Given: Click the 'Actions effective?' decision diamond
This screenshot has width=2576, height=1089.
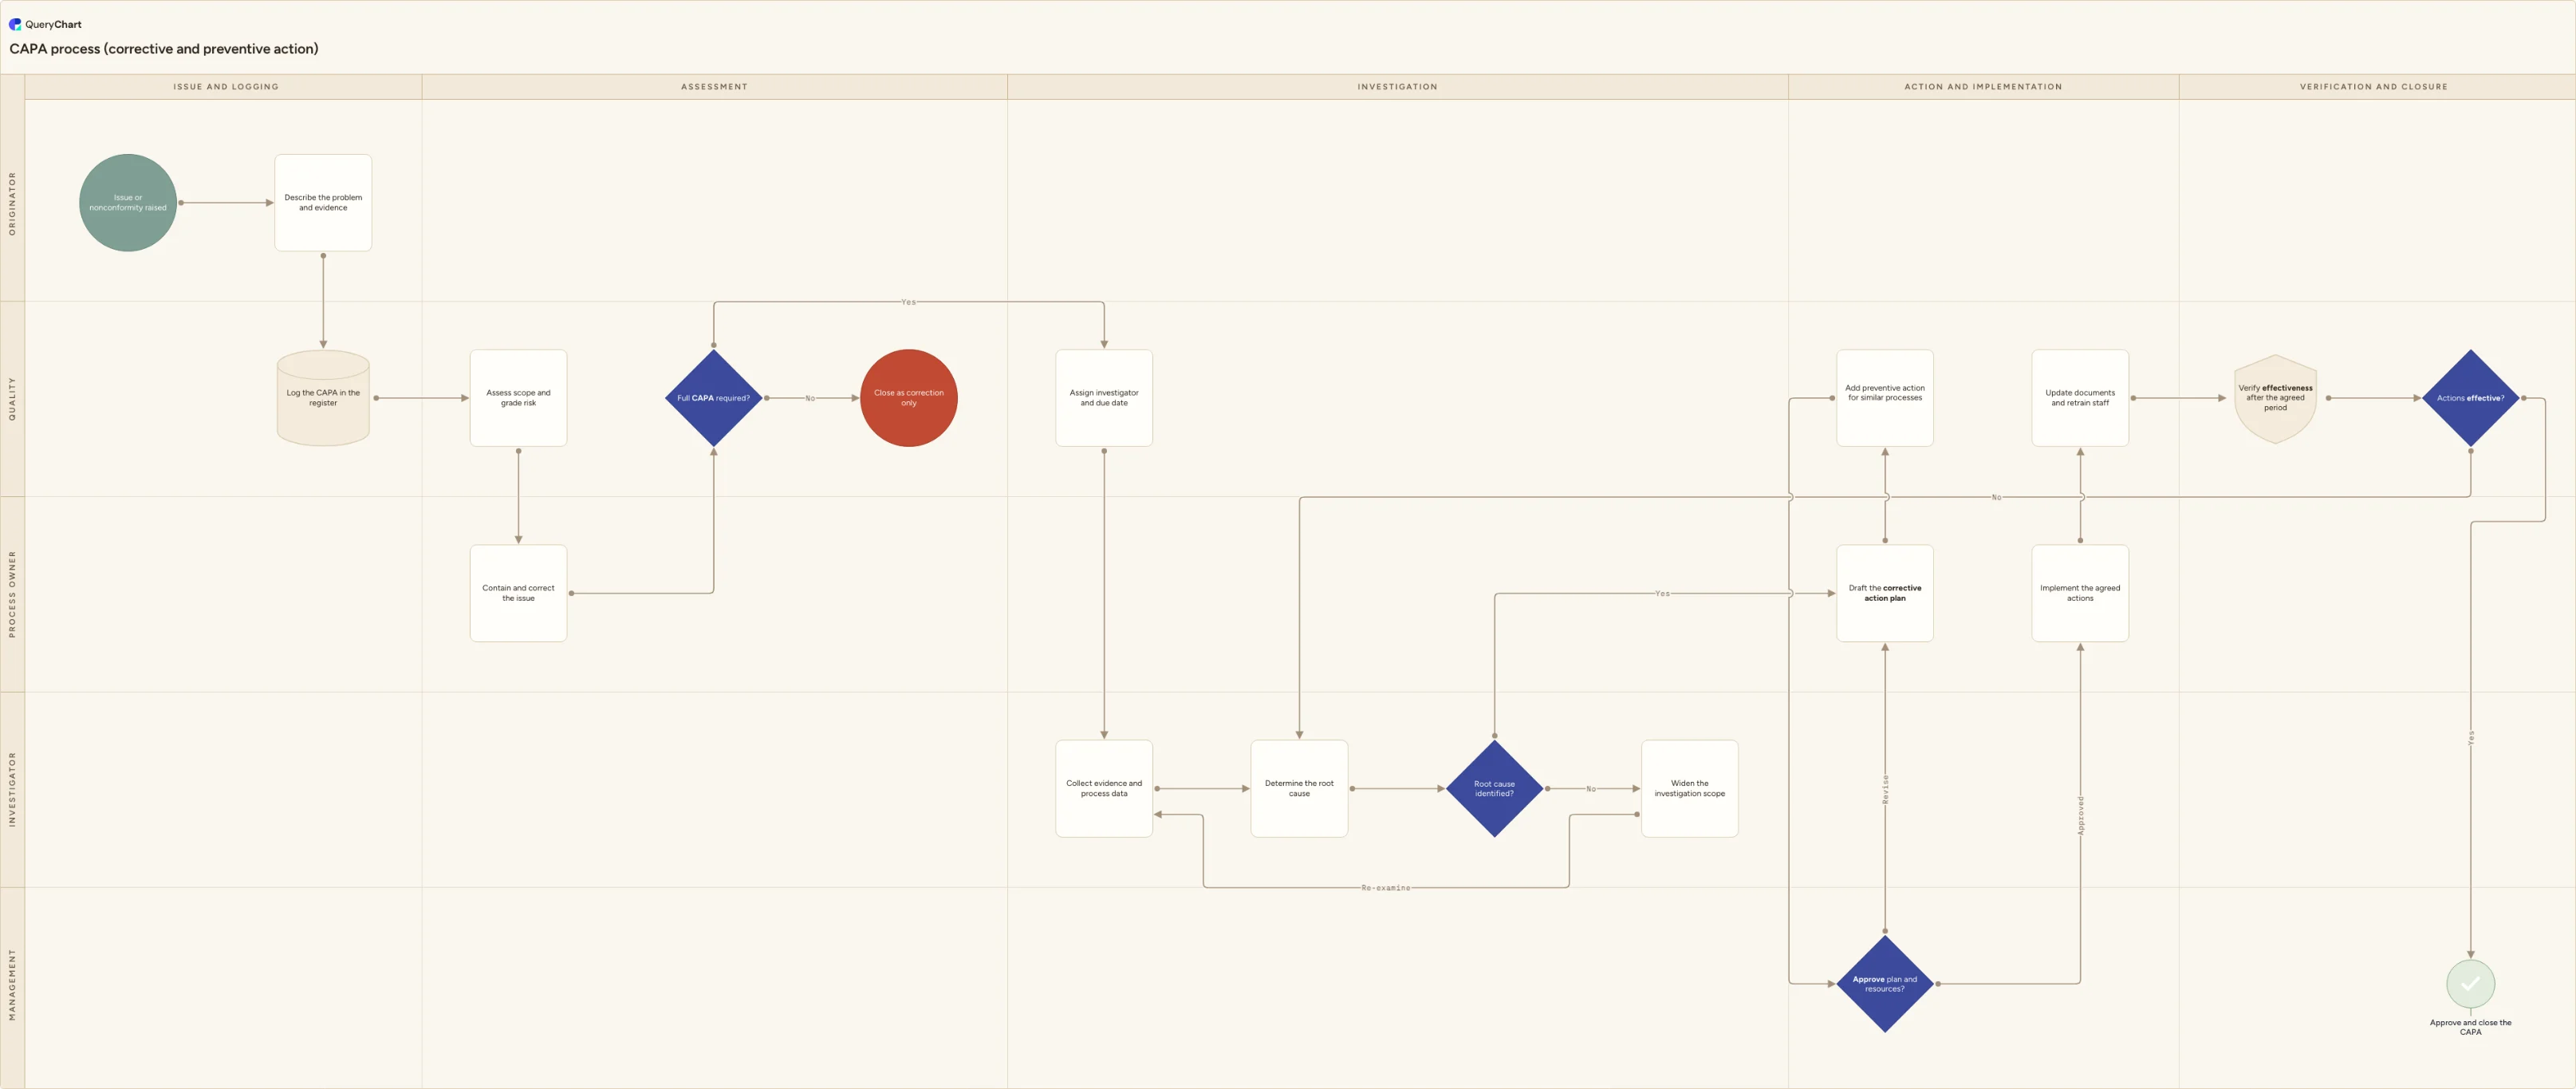Looking at the screenshot, I should pos(2470,398).
